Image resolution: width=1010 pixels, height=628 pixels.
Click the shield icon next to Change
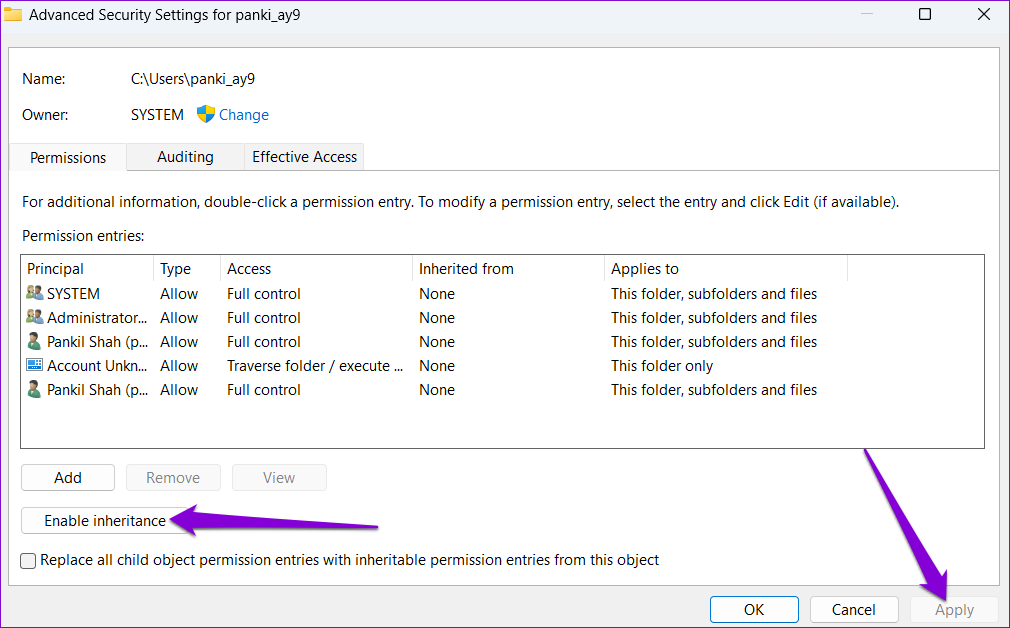[205, 114]
